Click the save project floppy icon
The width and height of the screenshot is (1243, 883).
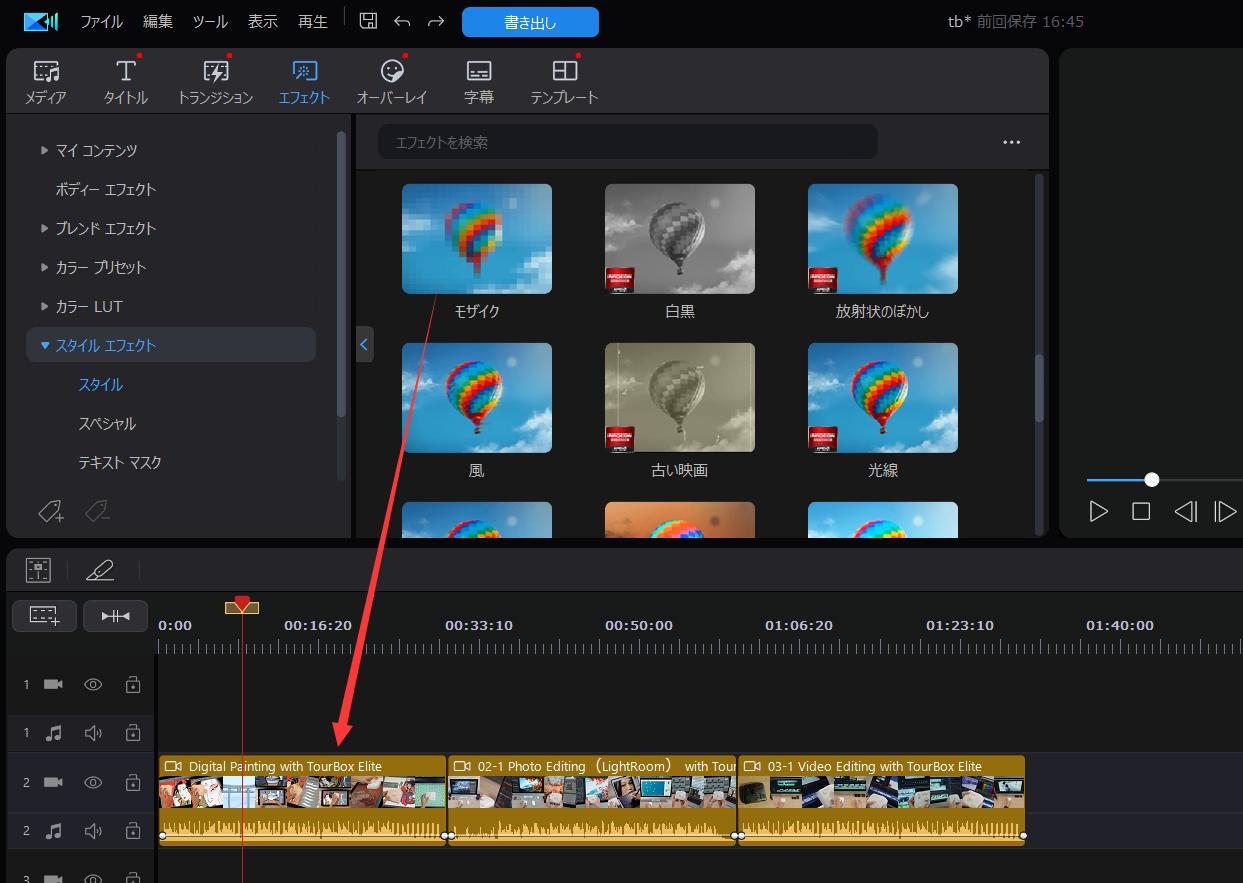pyautogui.click(x=368, y=21)
